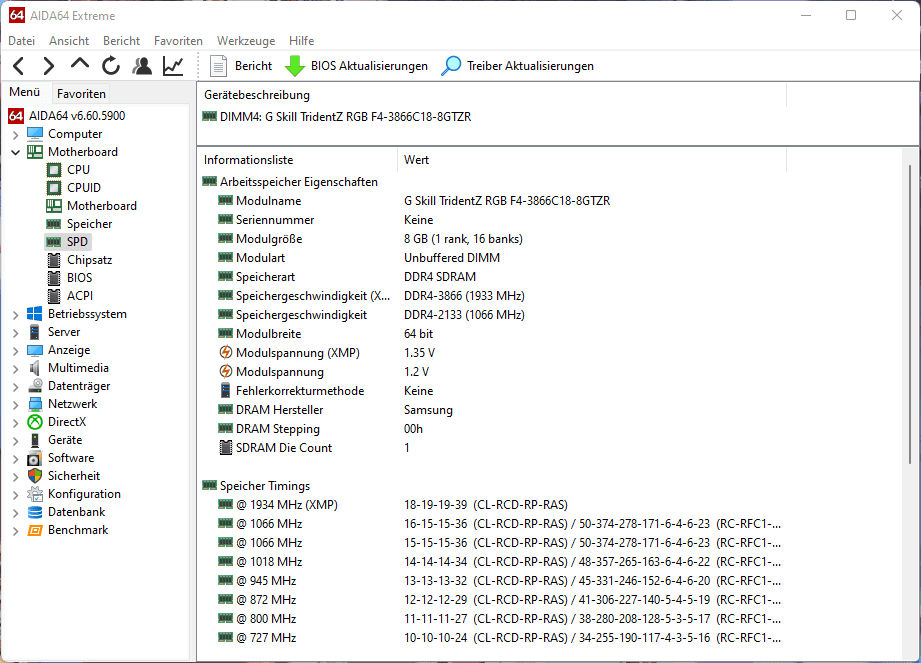Viewport: 921px width, 663px height.
Task: Select the DIMM4 G Skill TridentZ device entry
Action: [x=337, y=117]
